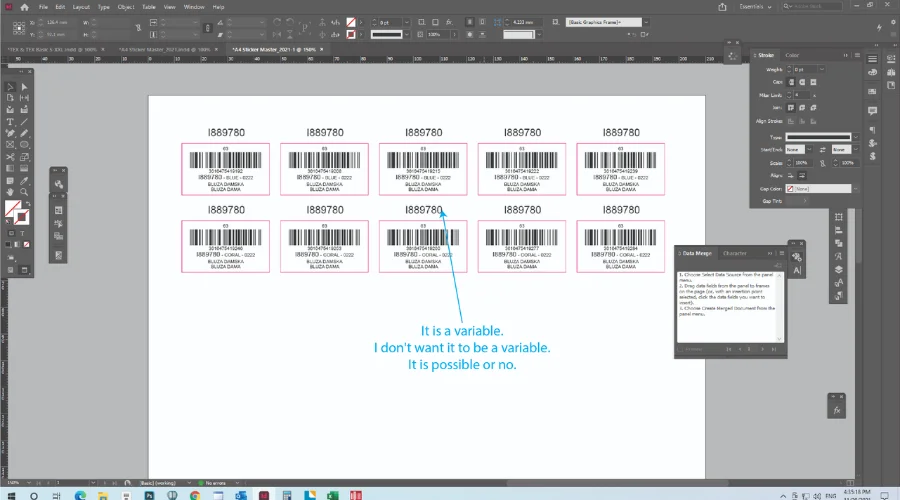Open Stroke panel flyout menu

(857, 55)
